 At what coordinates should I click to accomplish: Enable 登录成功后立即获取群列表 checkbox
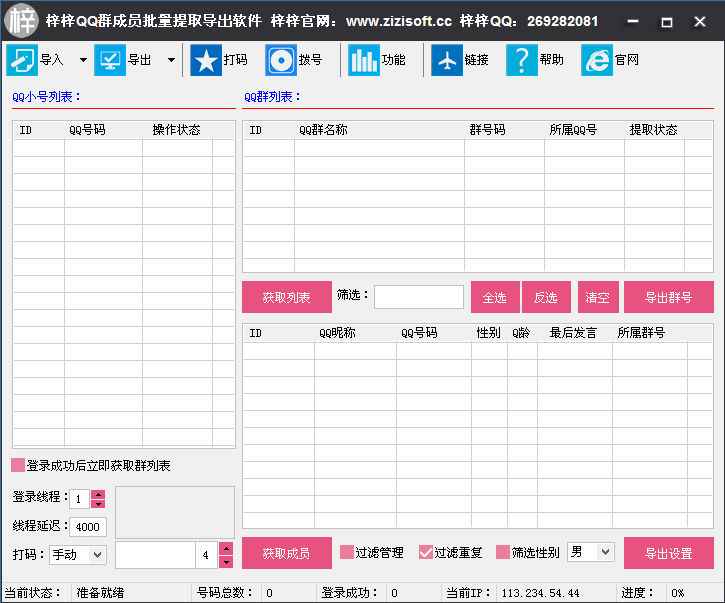point(18,465)
